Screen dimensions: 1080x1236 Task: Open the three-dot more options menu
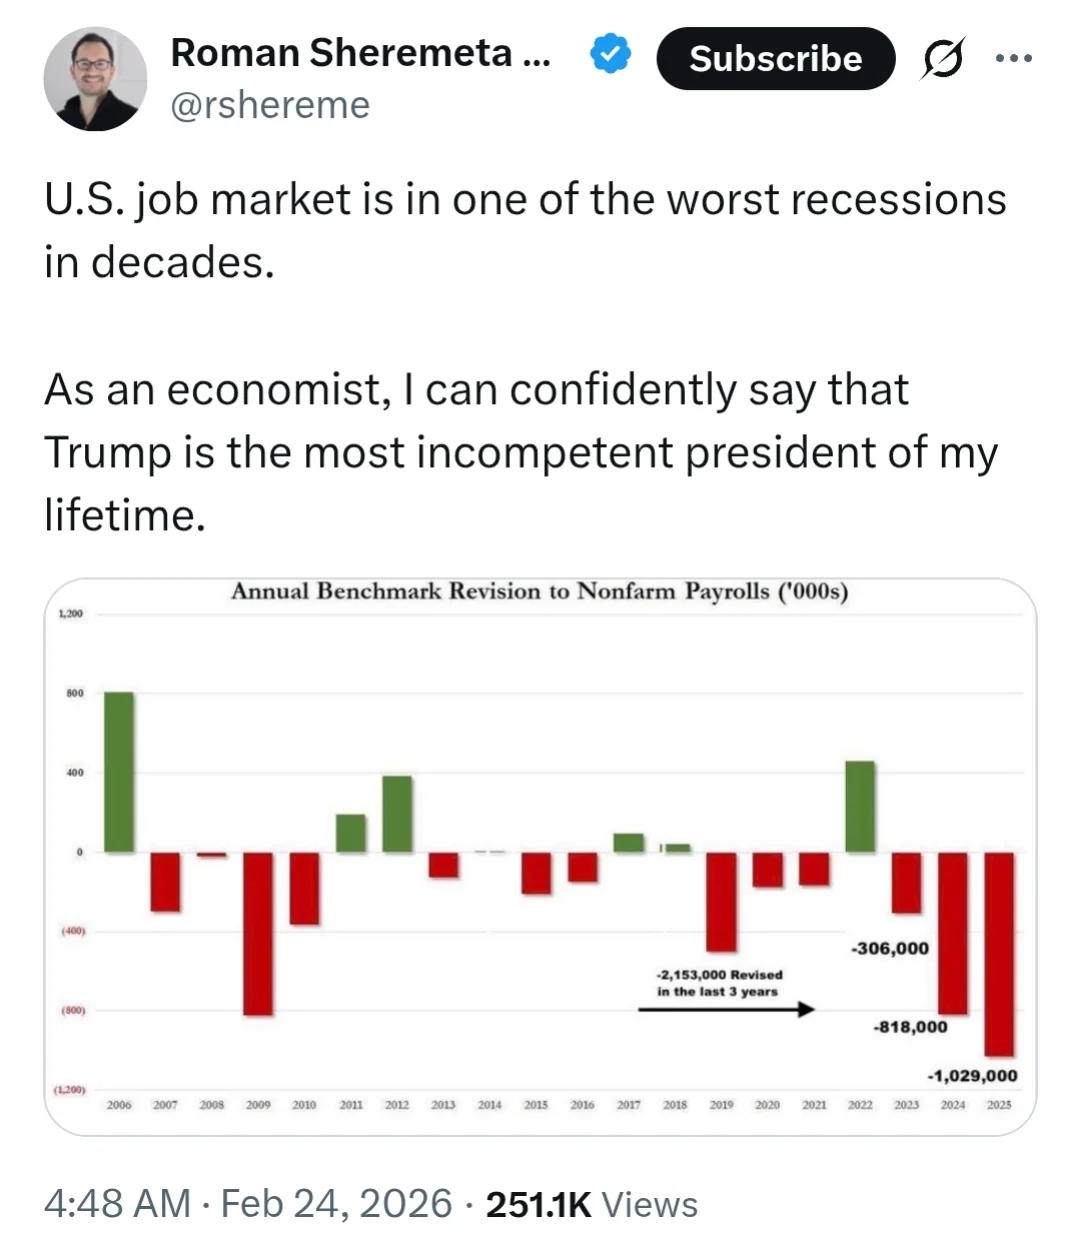tap(1013, 58)
